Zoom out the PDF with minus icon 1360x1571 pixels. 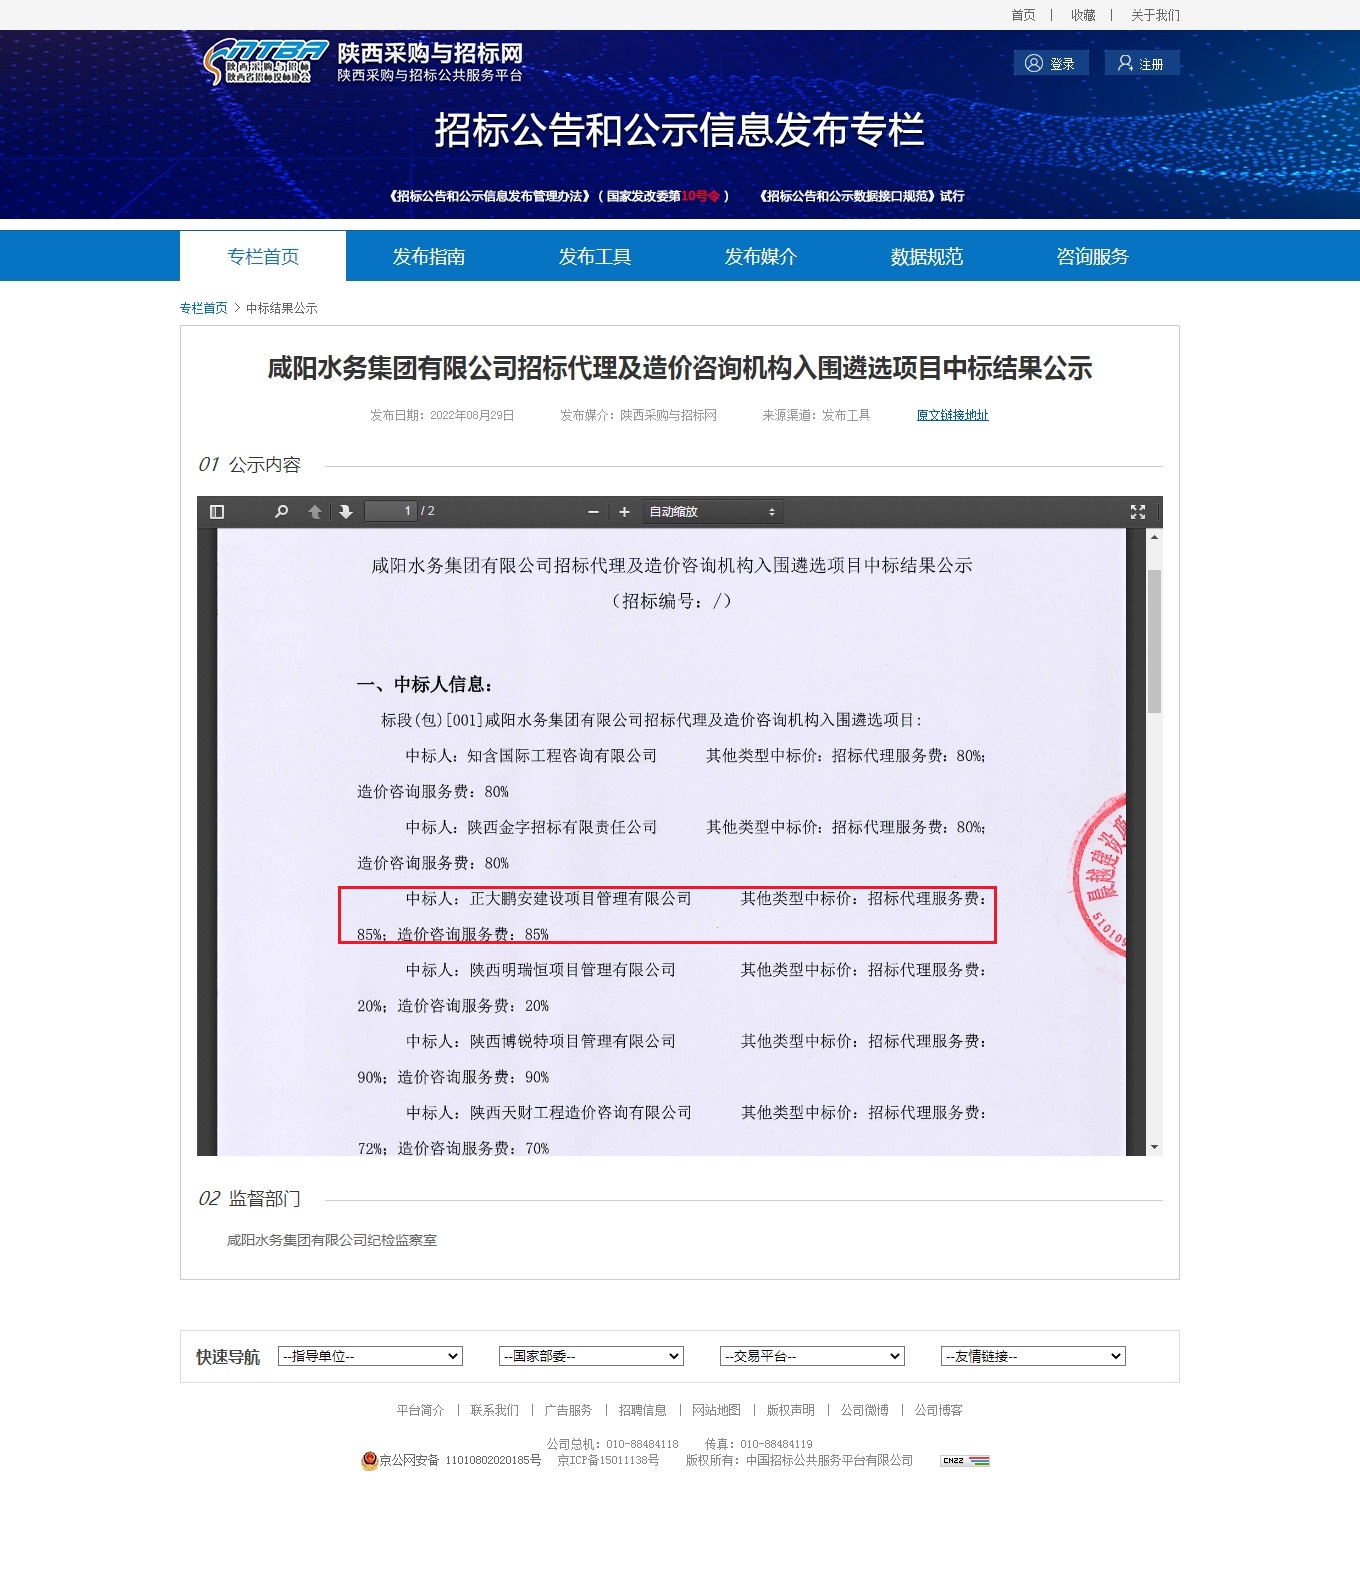pos(593,512)
